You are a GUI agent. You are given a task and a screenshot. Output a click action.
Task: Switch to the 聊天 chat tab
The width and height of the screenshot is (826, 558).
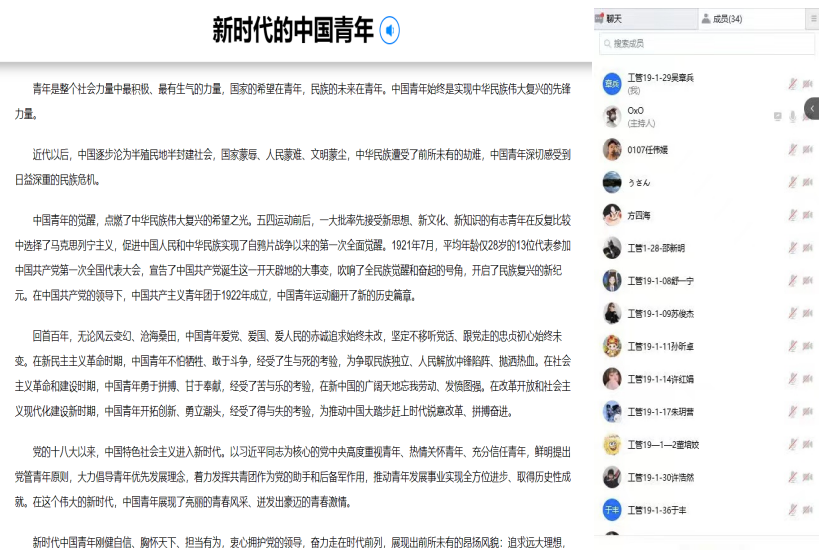pos(645,19)
